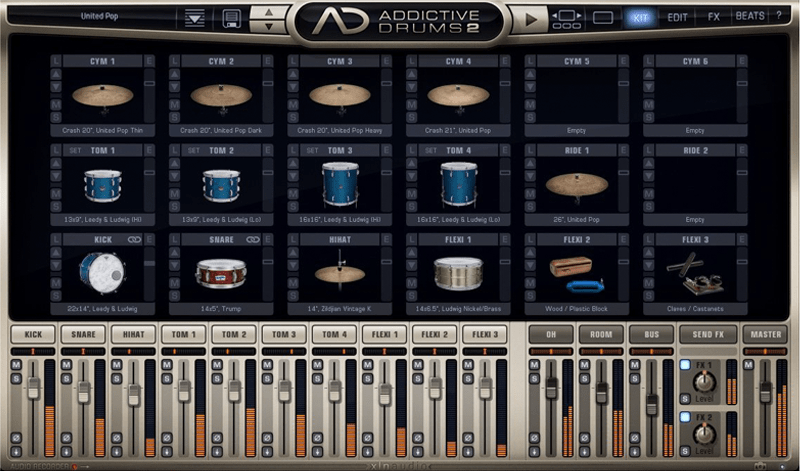Open the United Pop preset dropdown
Image resolution: width=800 pixels, height=471 pixels.
tap(100, 16)
